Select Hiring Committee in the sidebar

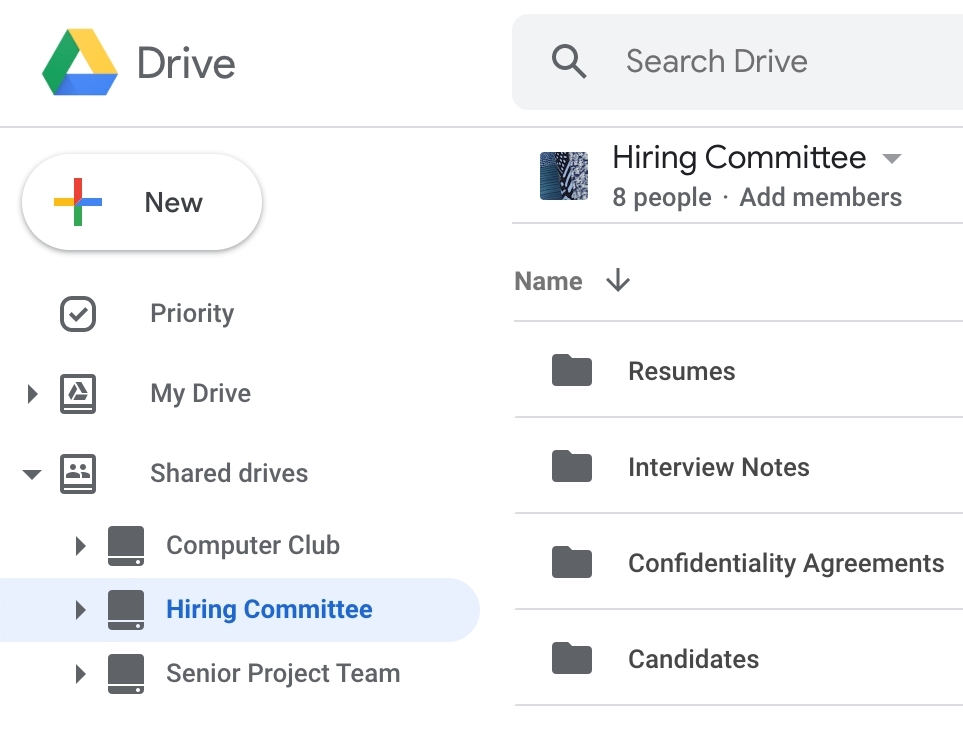pyautogui.click(x=270, y=609)
